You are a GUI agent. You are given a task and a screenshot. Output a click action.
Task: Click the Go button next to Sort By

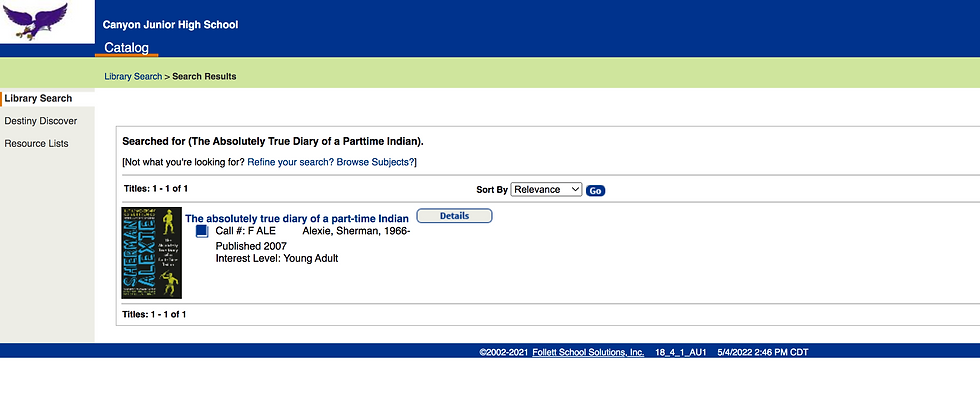coord(595,191)
